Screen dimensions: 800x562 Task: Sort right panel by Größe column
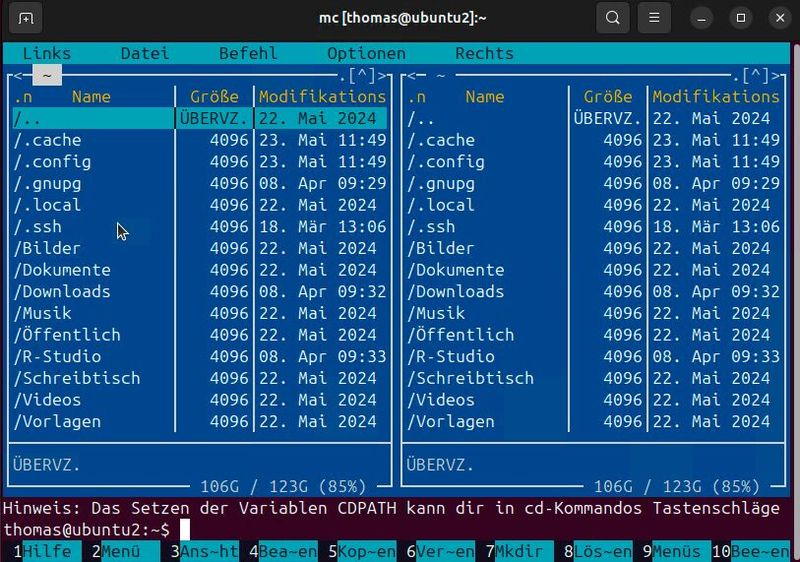pos(608,96)
